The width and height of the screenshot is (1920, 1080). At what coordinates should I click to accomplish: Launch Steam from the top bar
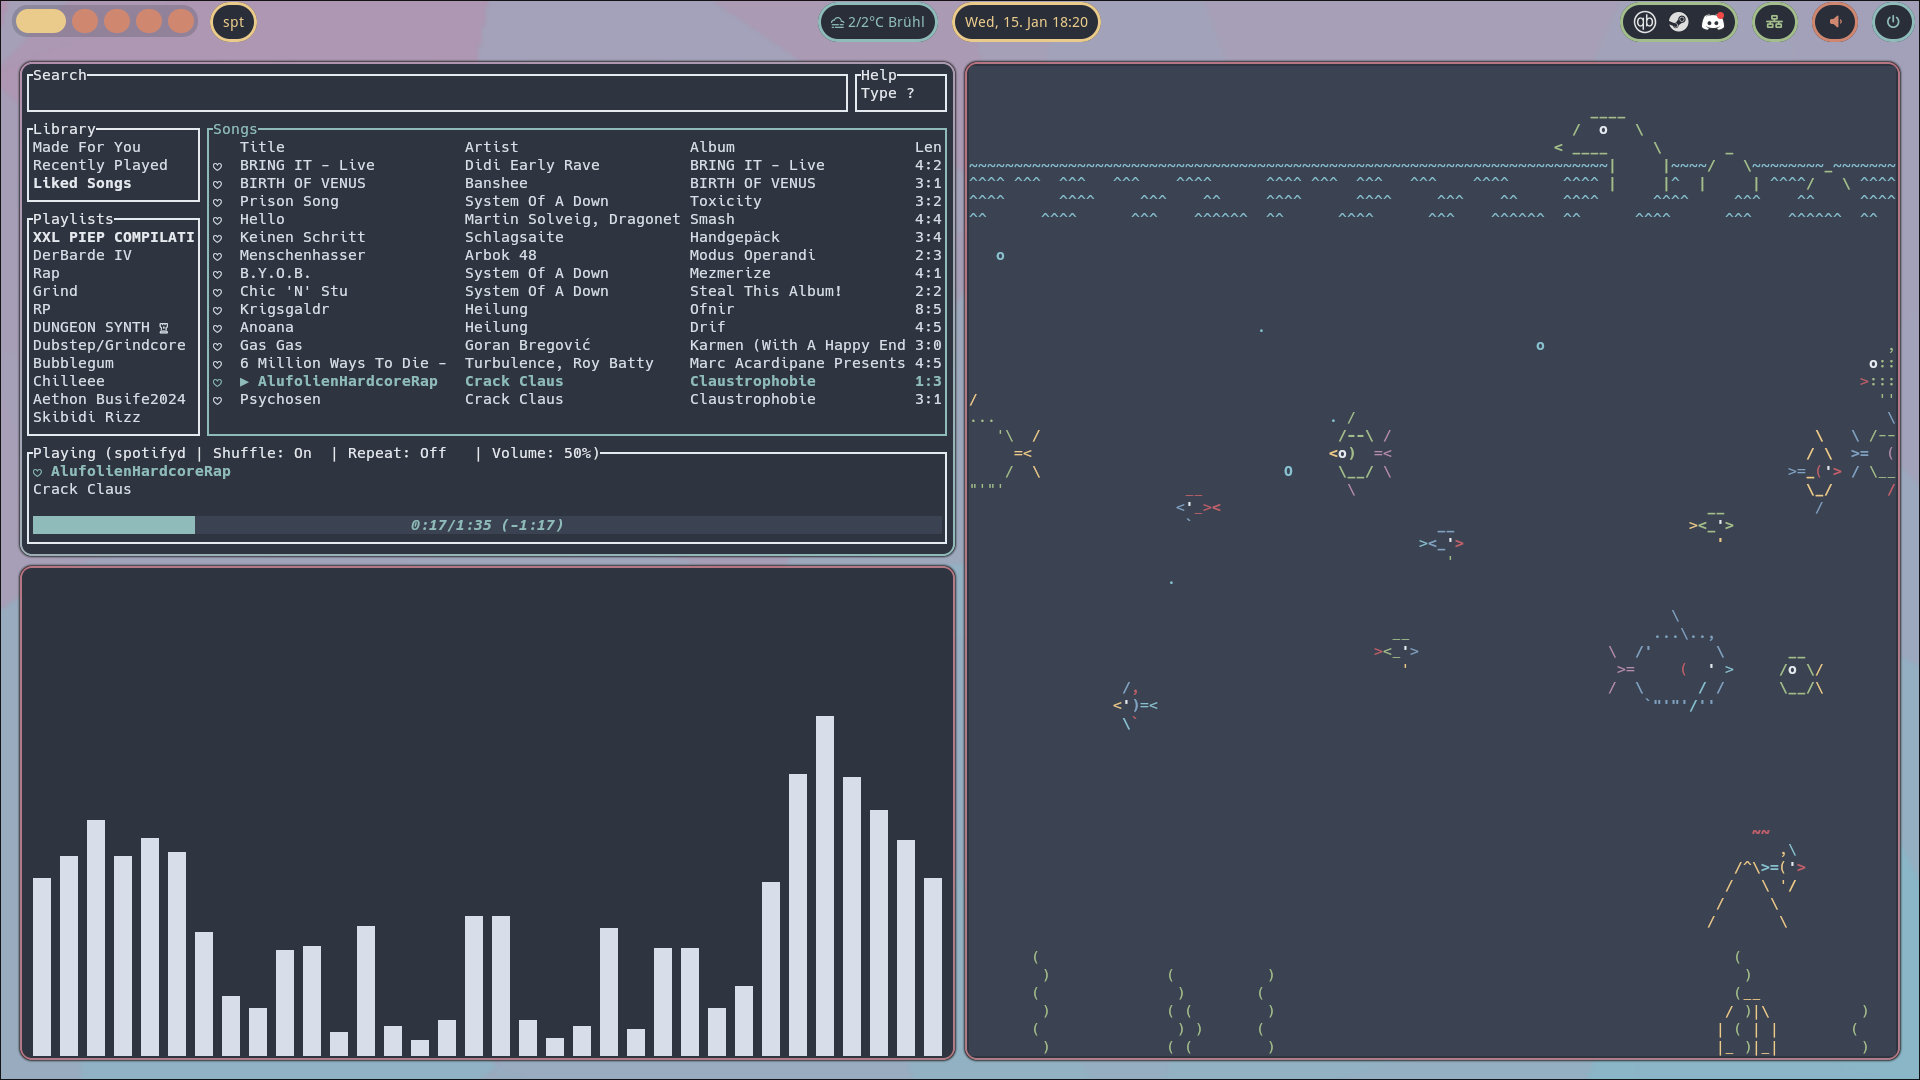[1679, 21]
